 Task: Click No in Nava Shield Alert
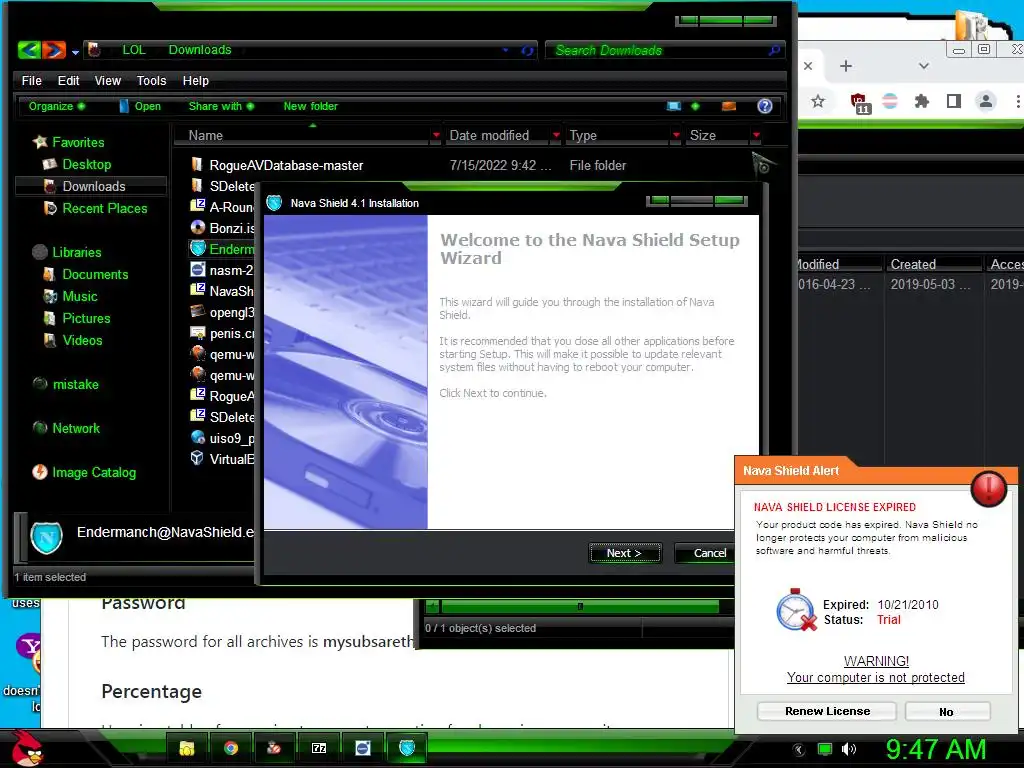click(946, 711)
